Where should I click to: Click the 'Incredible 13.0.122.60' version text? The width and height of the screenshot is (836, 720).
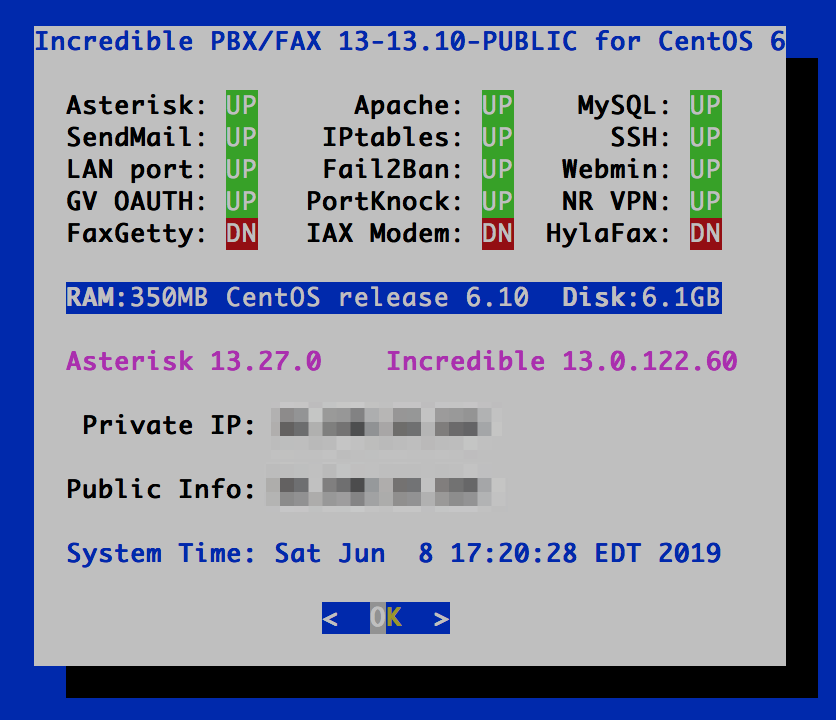[x=562, y=362]
